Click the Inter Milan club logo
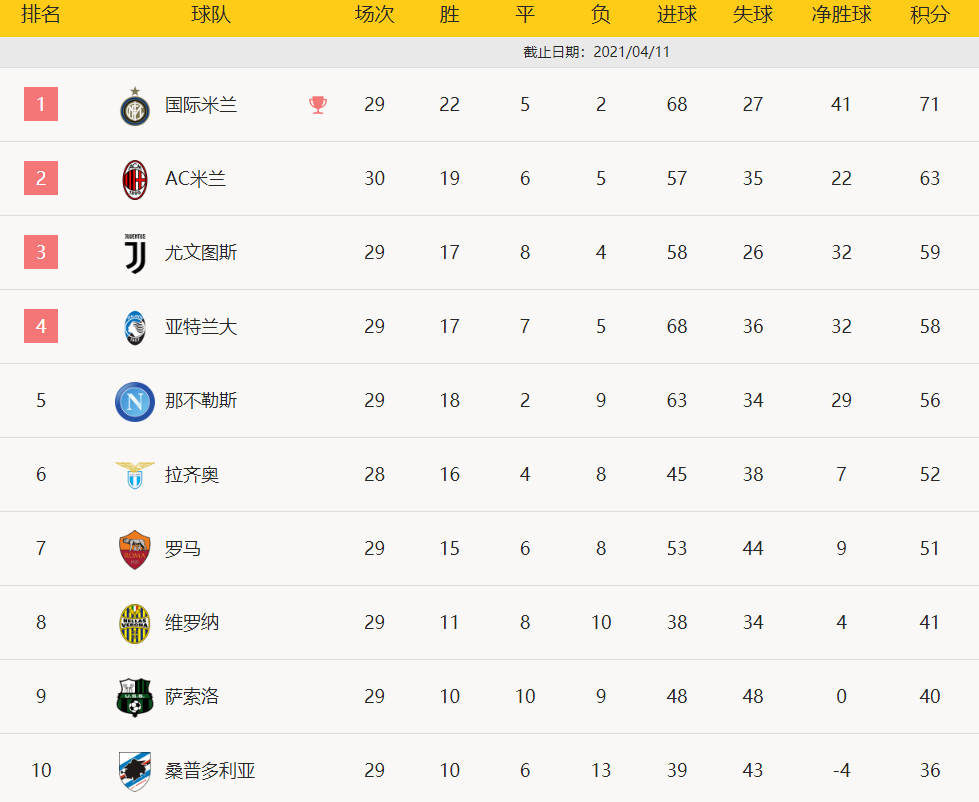979x802 pixels. (x=135, y=106)
